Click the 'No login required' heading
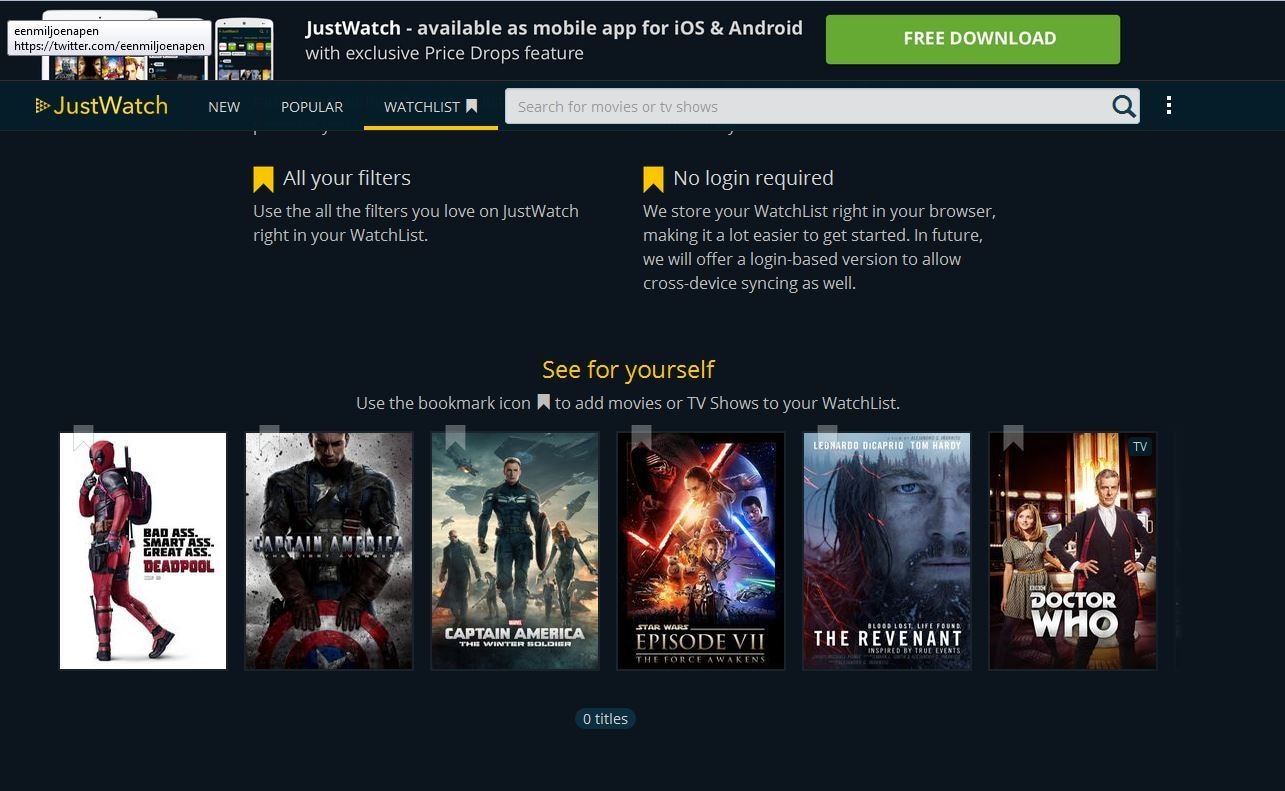Screen dimensions: 1285x791 click(x=753, y=178)
